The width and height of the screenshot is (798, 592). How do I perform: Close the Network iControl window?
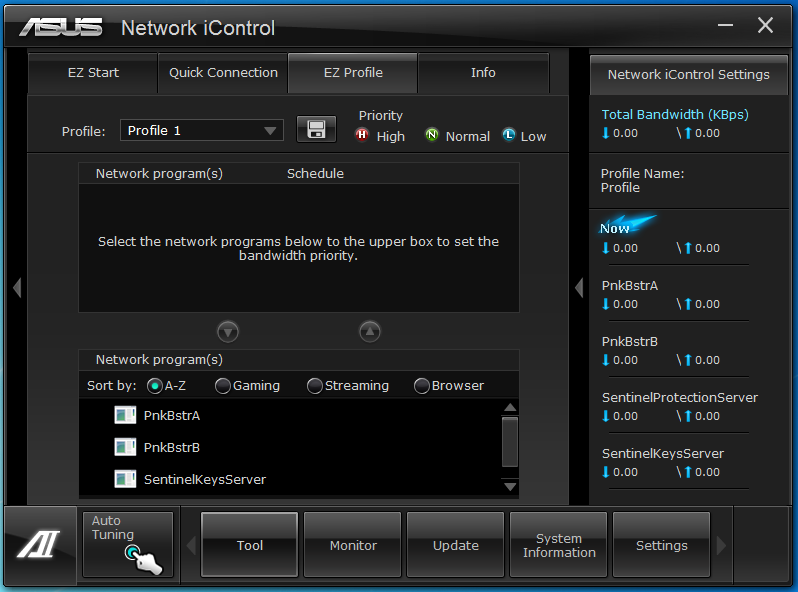765,24
